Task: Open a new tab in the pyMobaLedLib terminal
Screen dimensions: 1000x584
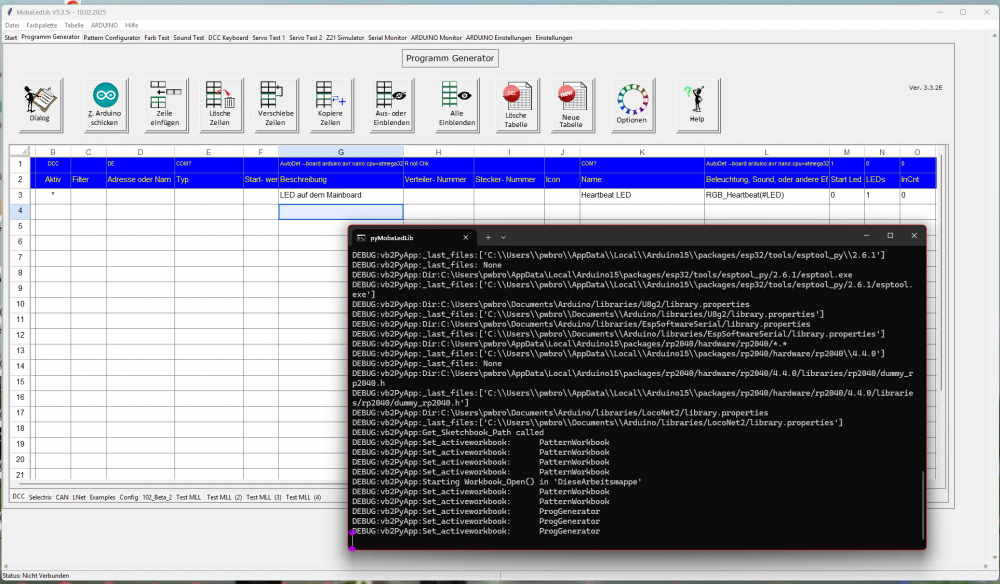Action: [x=488, y=237]
